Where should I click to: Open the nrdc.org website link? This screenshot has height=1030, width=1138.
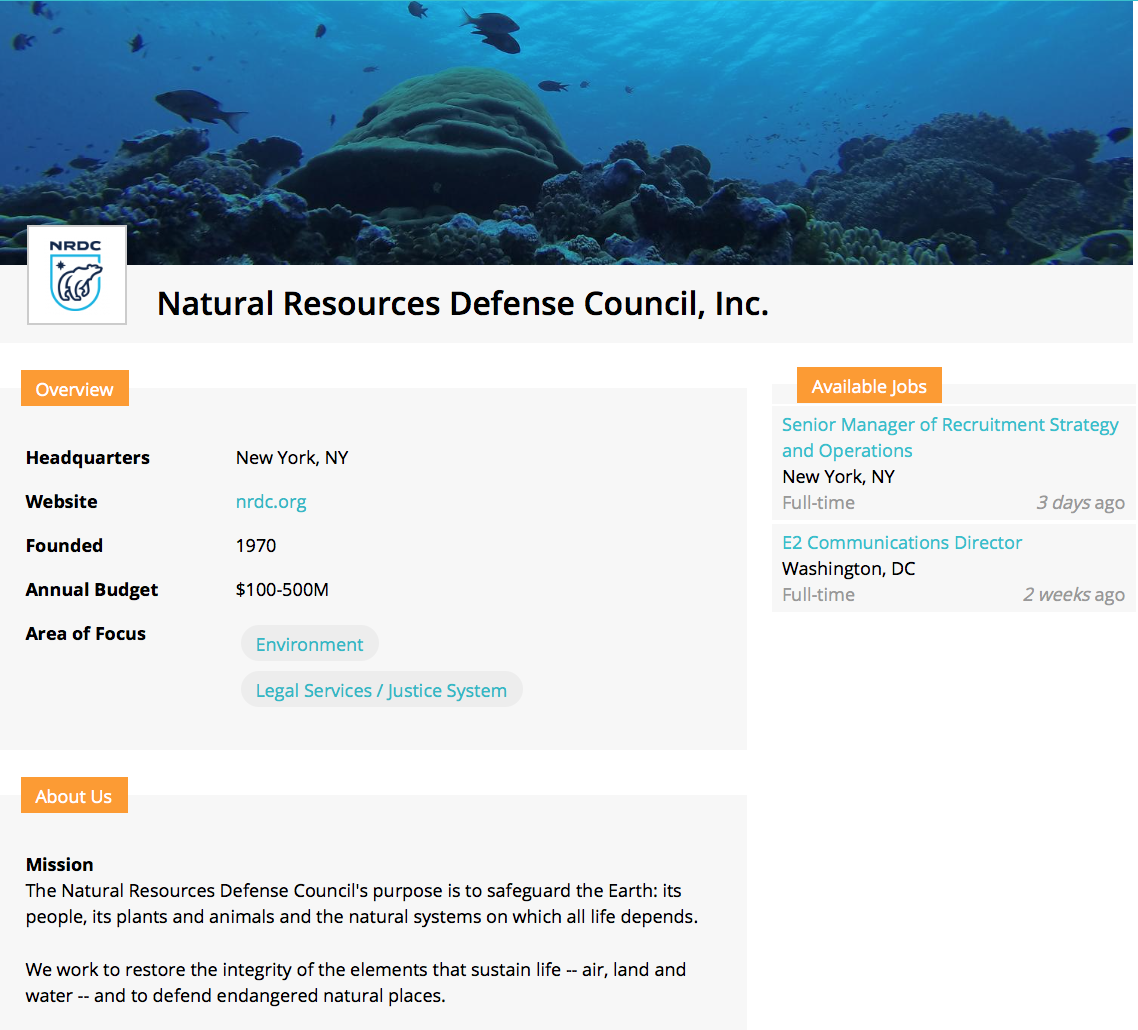pos(271,502)
